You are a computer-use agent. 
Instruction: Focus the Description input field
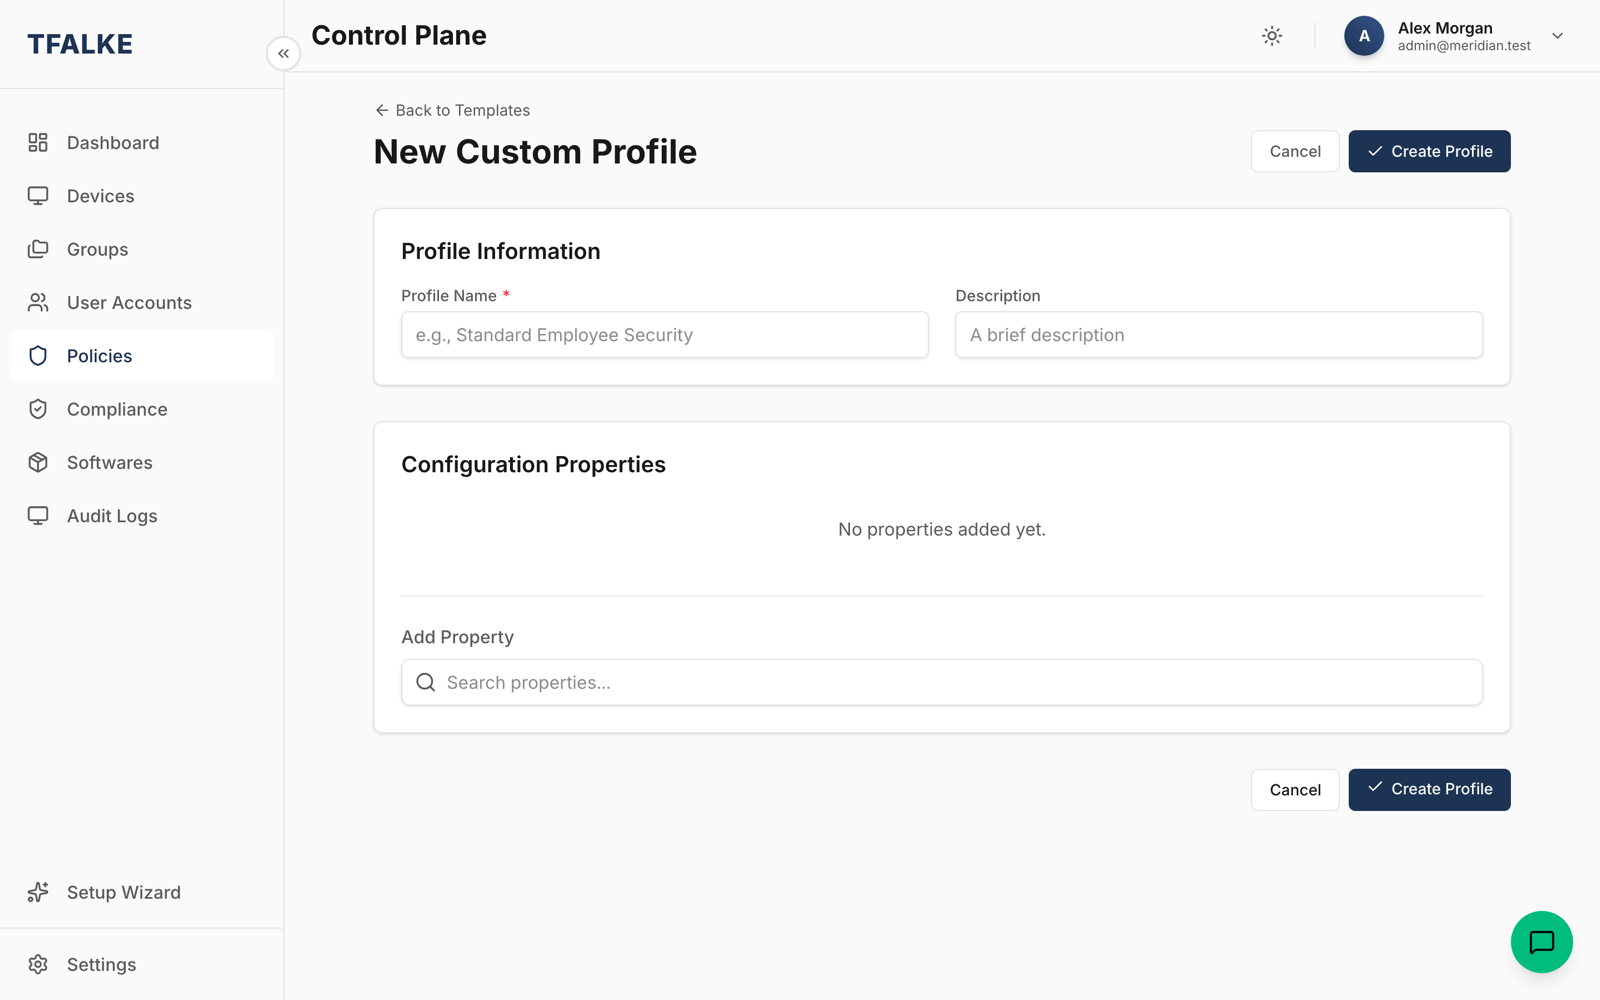point(1219,335)
